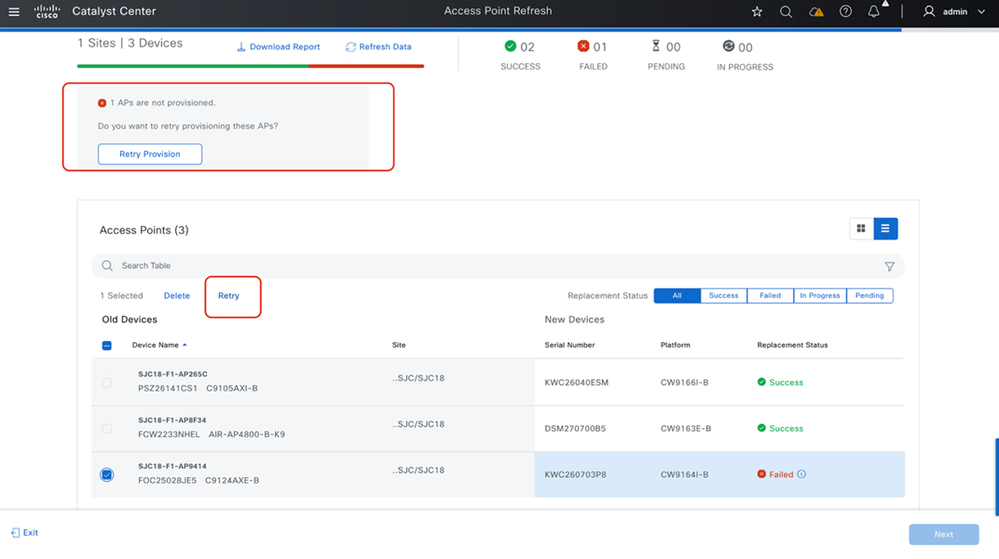Toggle the select-all header checkbox
The width and height of the screenshot is (999, 559).
pyautogui.click(x=107, y=345)
